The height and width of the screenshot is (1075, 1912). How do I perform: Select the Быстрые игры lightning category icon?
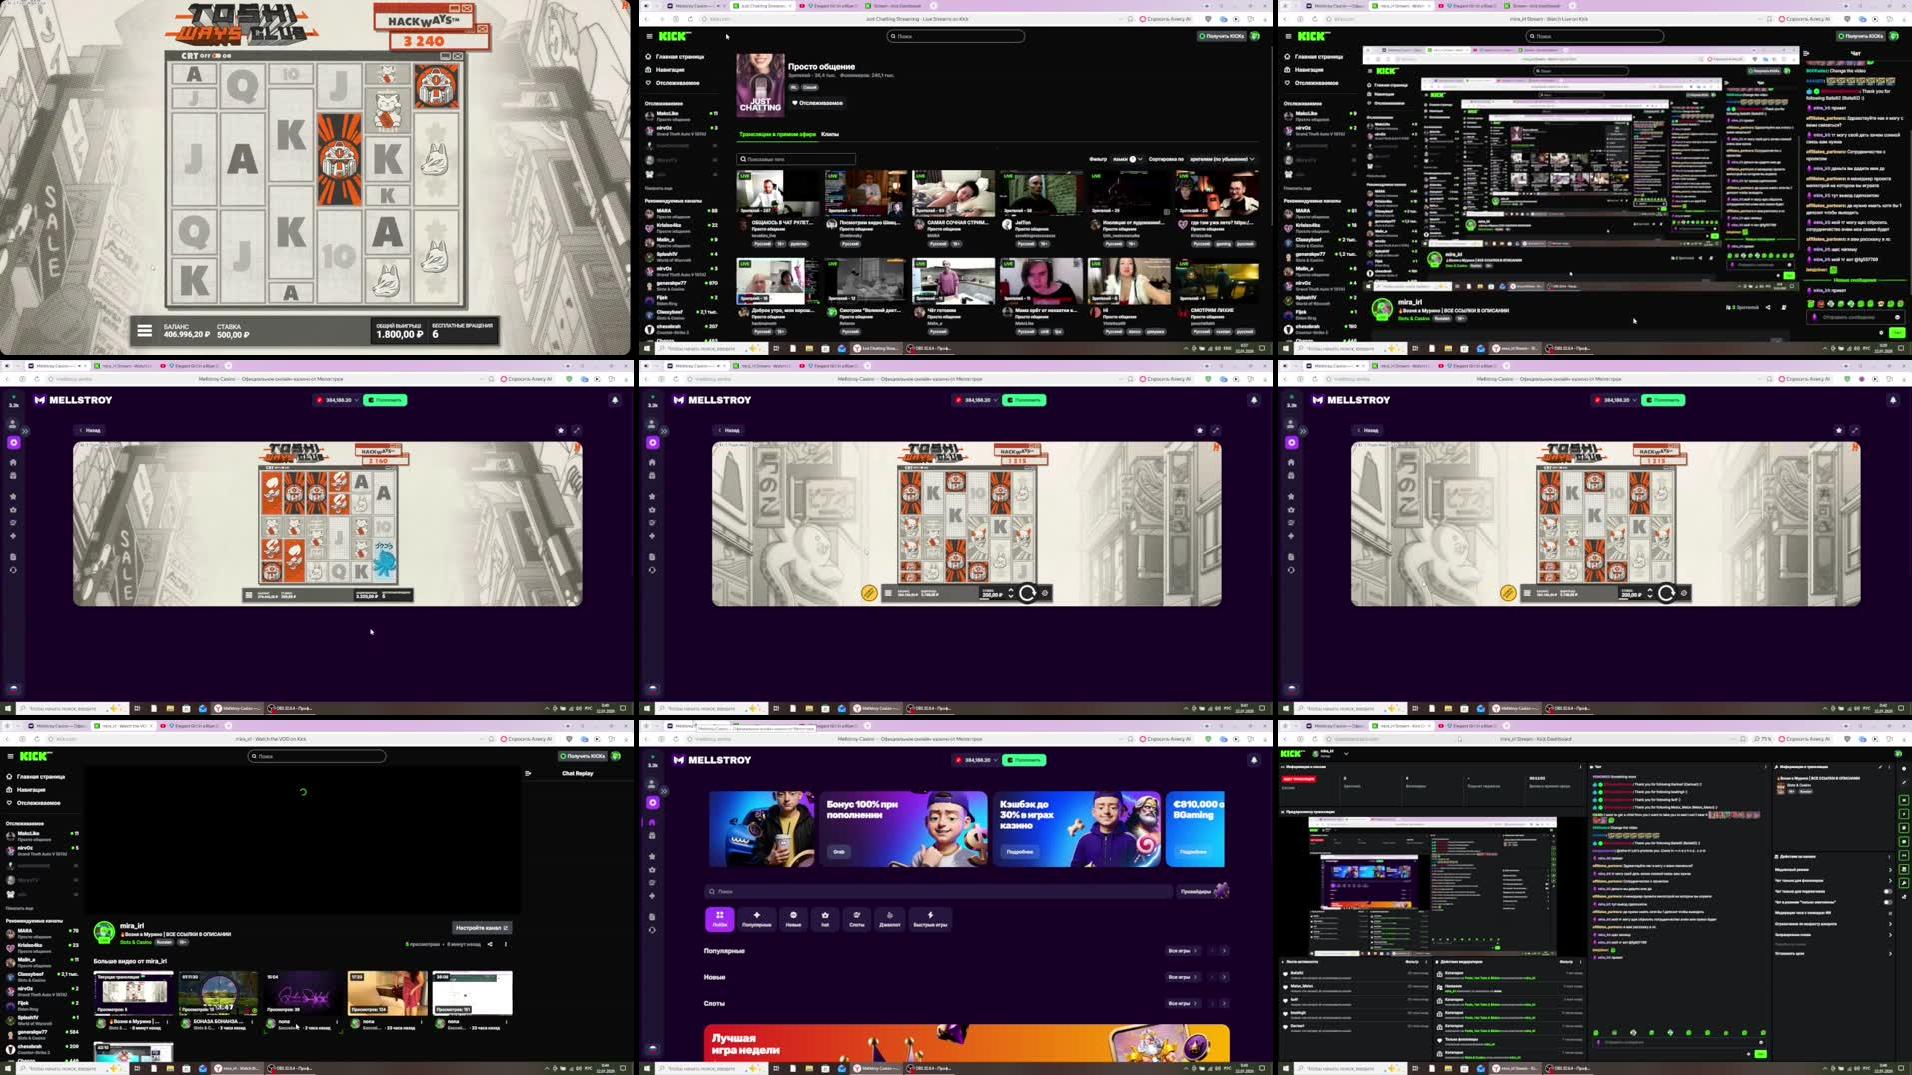[930, 919]
